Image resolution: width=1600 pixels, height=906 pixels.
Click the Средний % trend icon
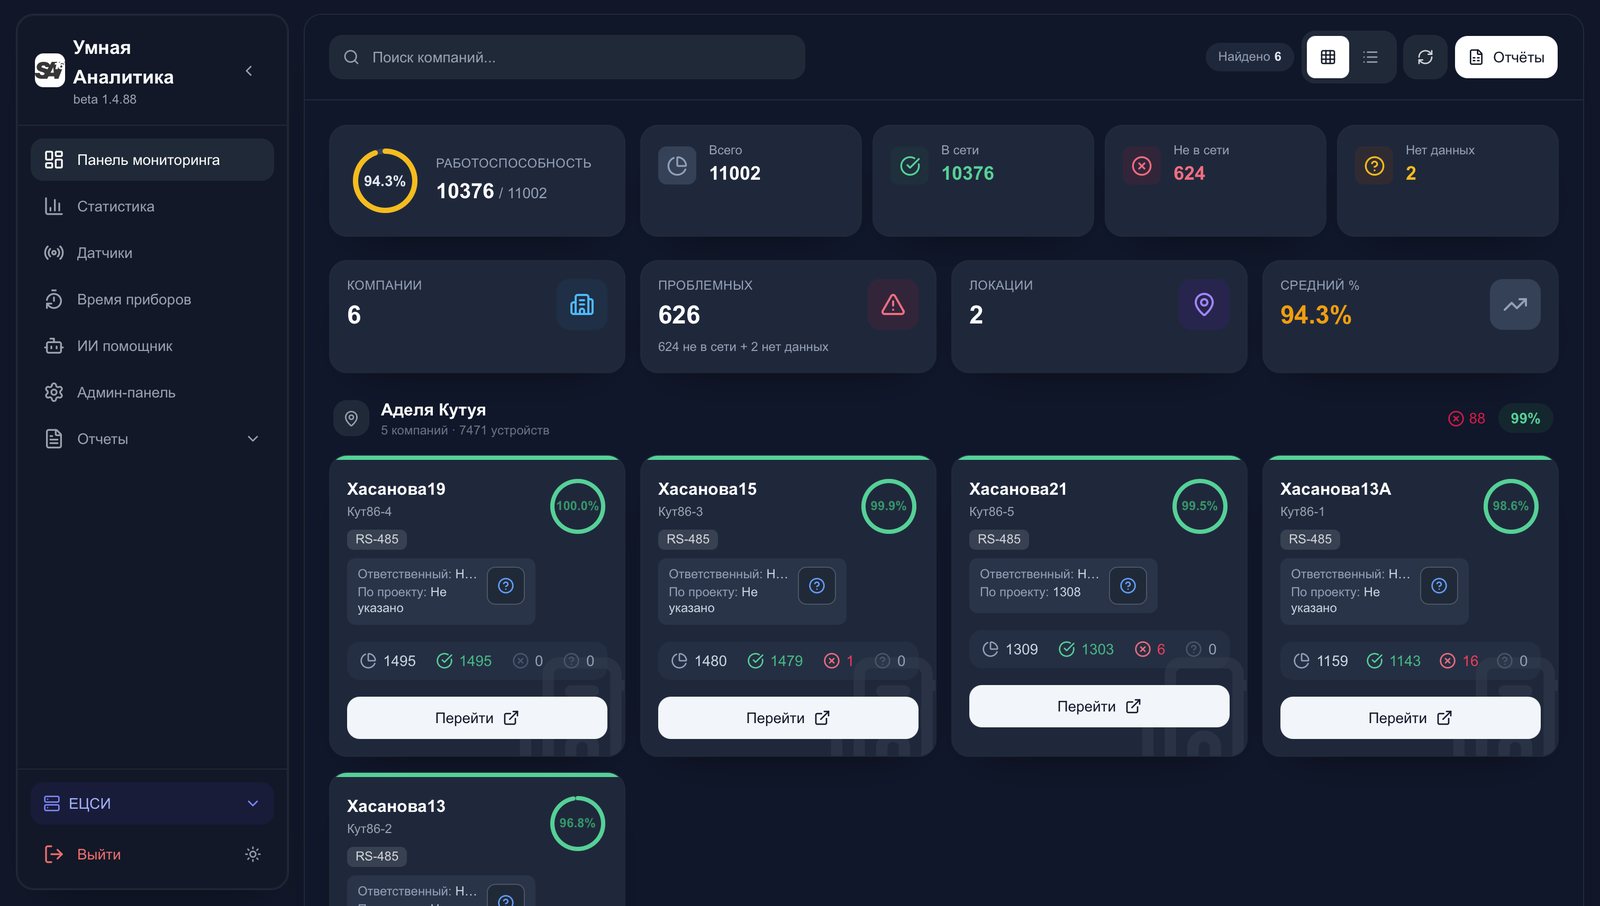(x=1515, y=305)
